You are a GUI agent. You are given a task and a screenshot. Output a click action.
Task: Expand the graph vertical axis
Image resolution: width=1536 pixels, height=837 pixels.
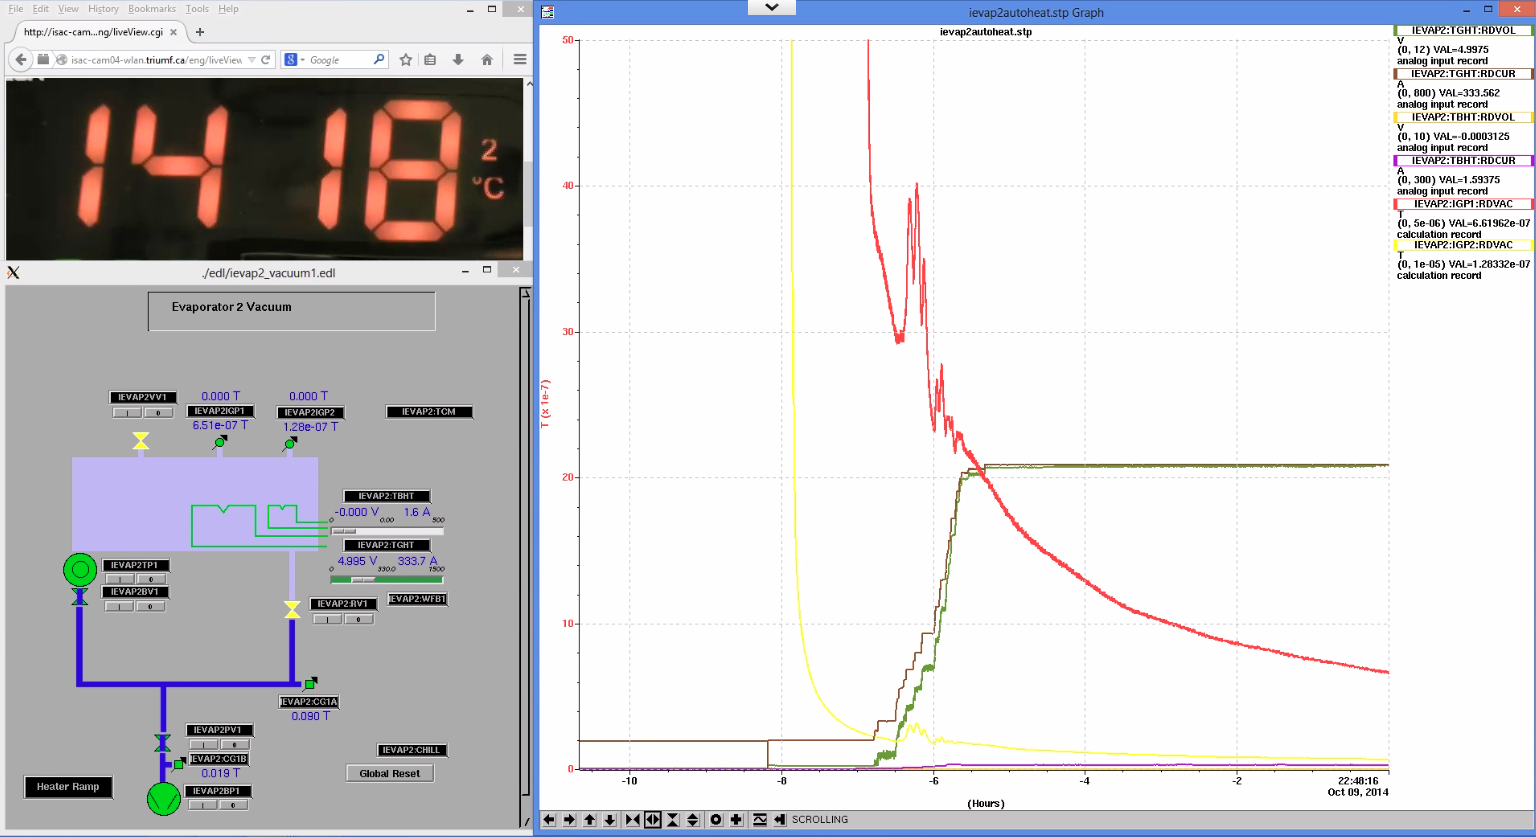[x=693, y=819]
